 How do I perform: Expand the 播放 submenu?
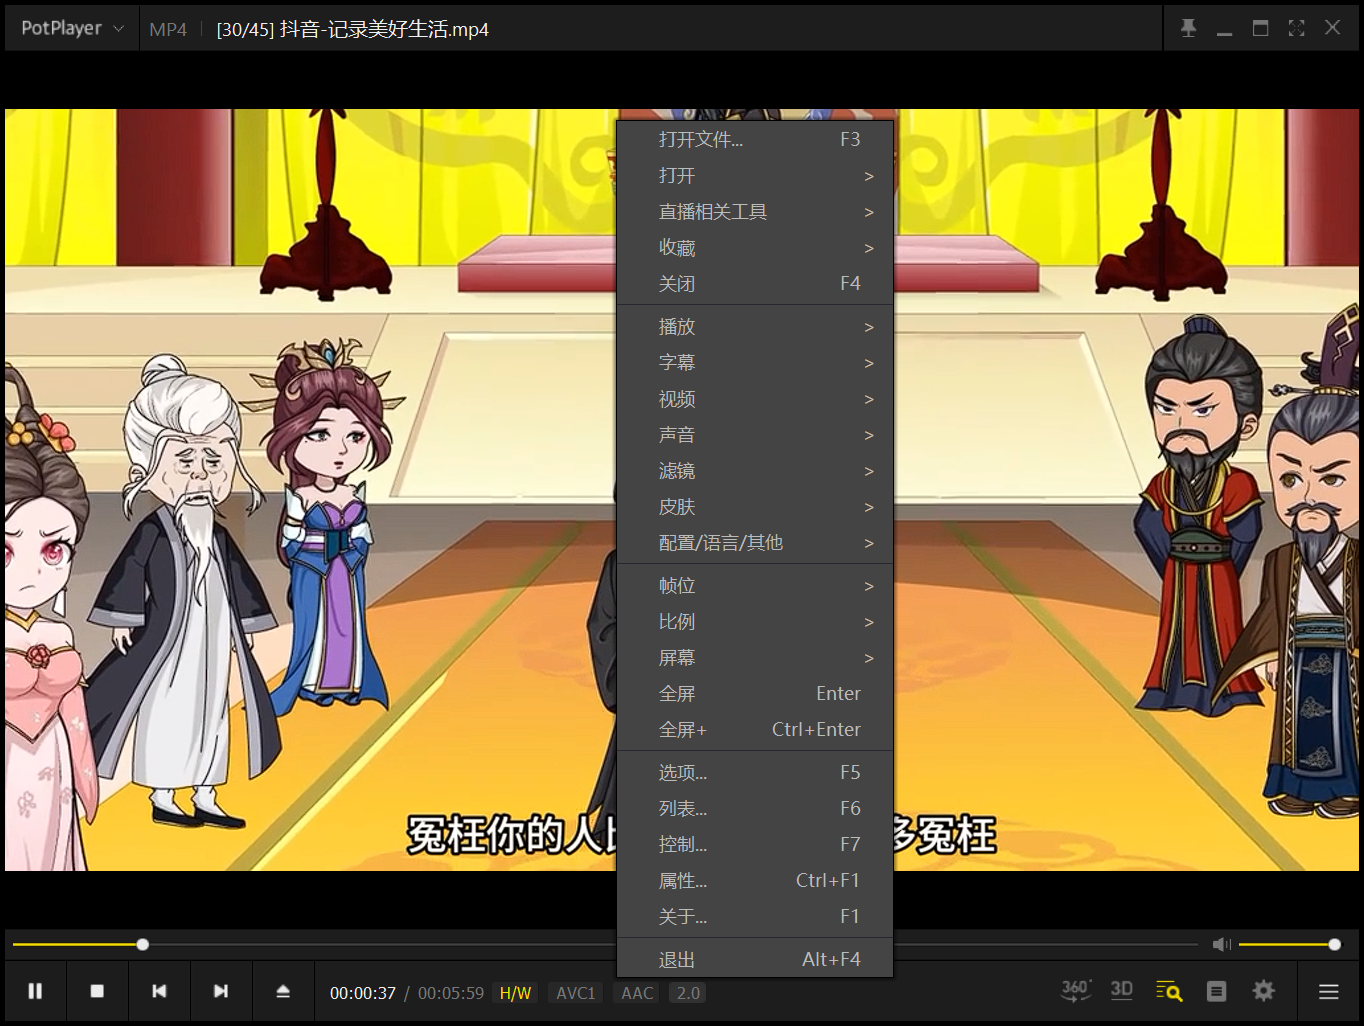[x=755, y=327]
